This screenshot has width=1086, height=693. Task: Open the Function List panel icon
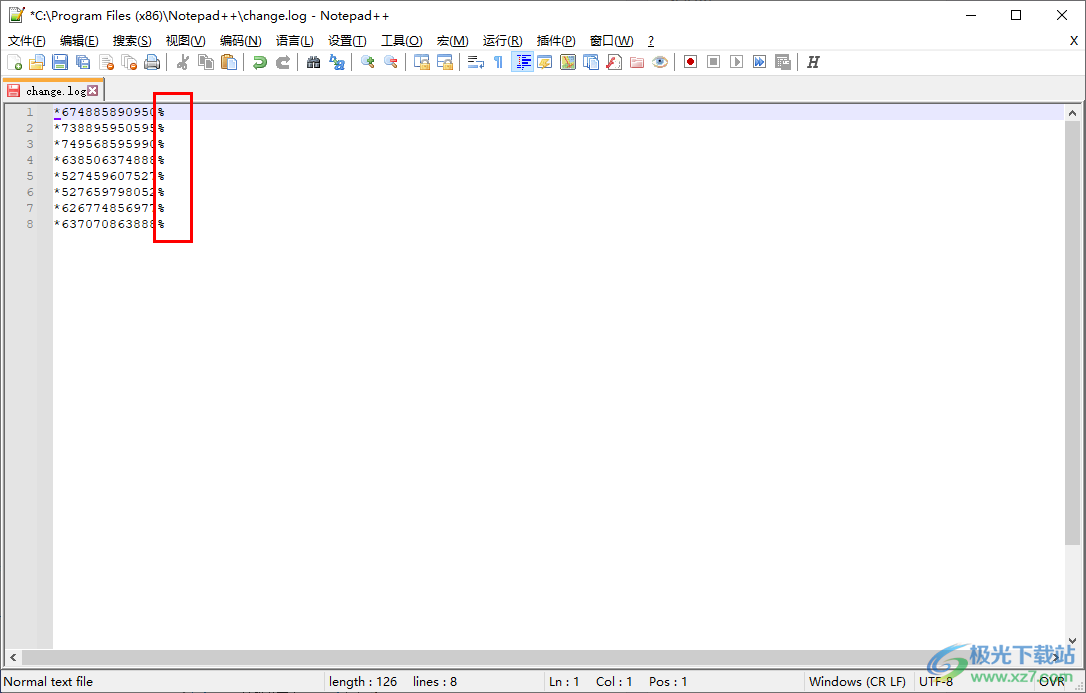tap(614, 62)
